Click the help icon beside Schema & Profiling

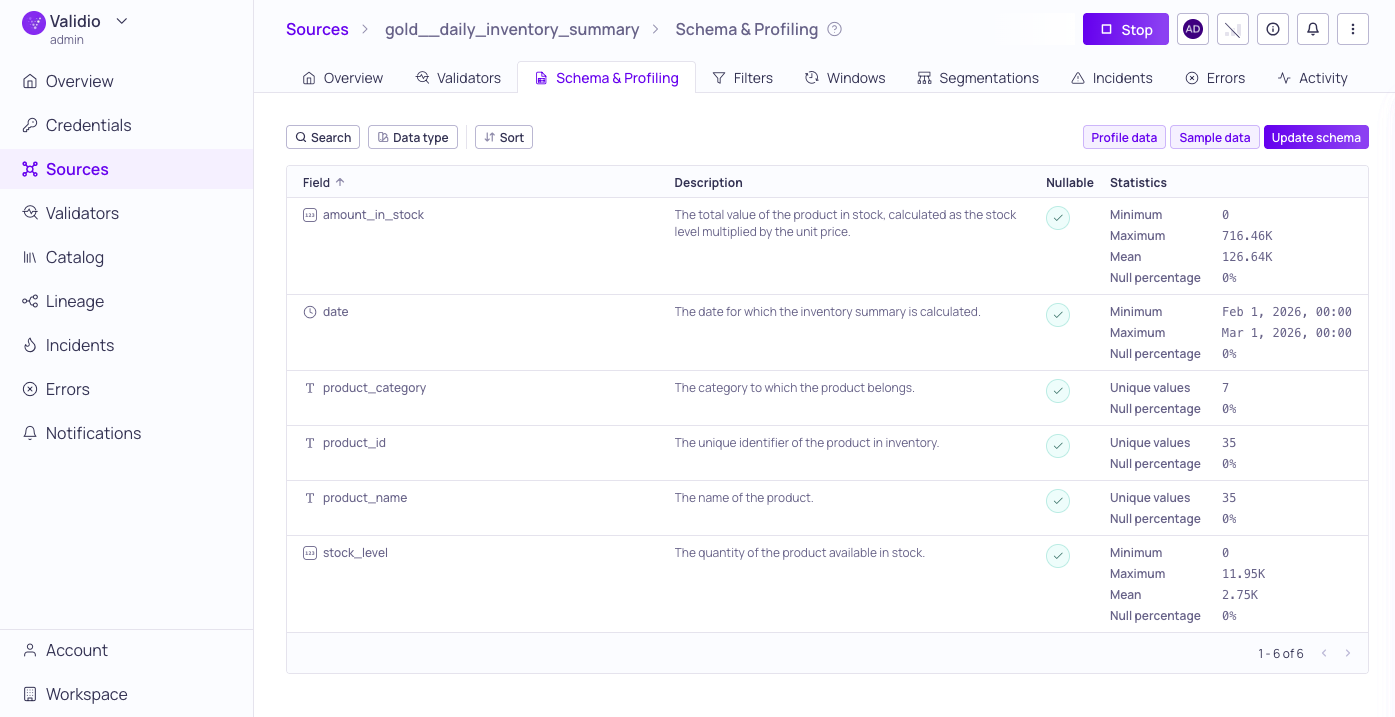point(835,29)
